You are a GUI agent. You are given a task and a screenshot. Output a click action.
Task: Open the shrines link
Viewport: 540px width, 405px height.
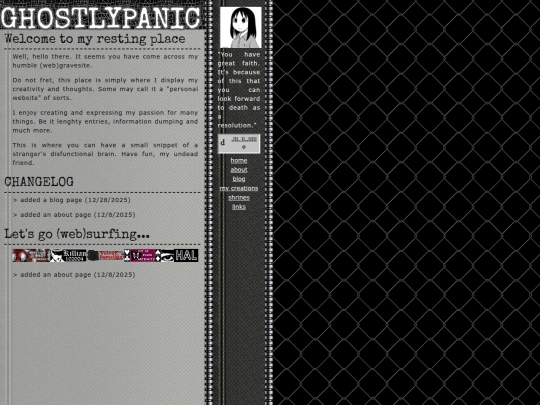tap(239, 198)
